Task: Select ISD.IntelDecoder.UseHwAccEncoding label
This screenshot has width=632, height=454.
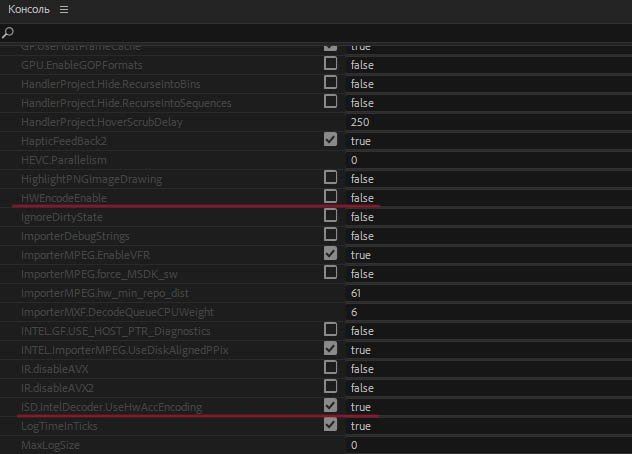Action: (112, 408)
